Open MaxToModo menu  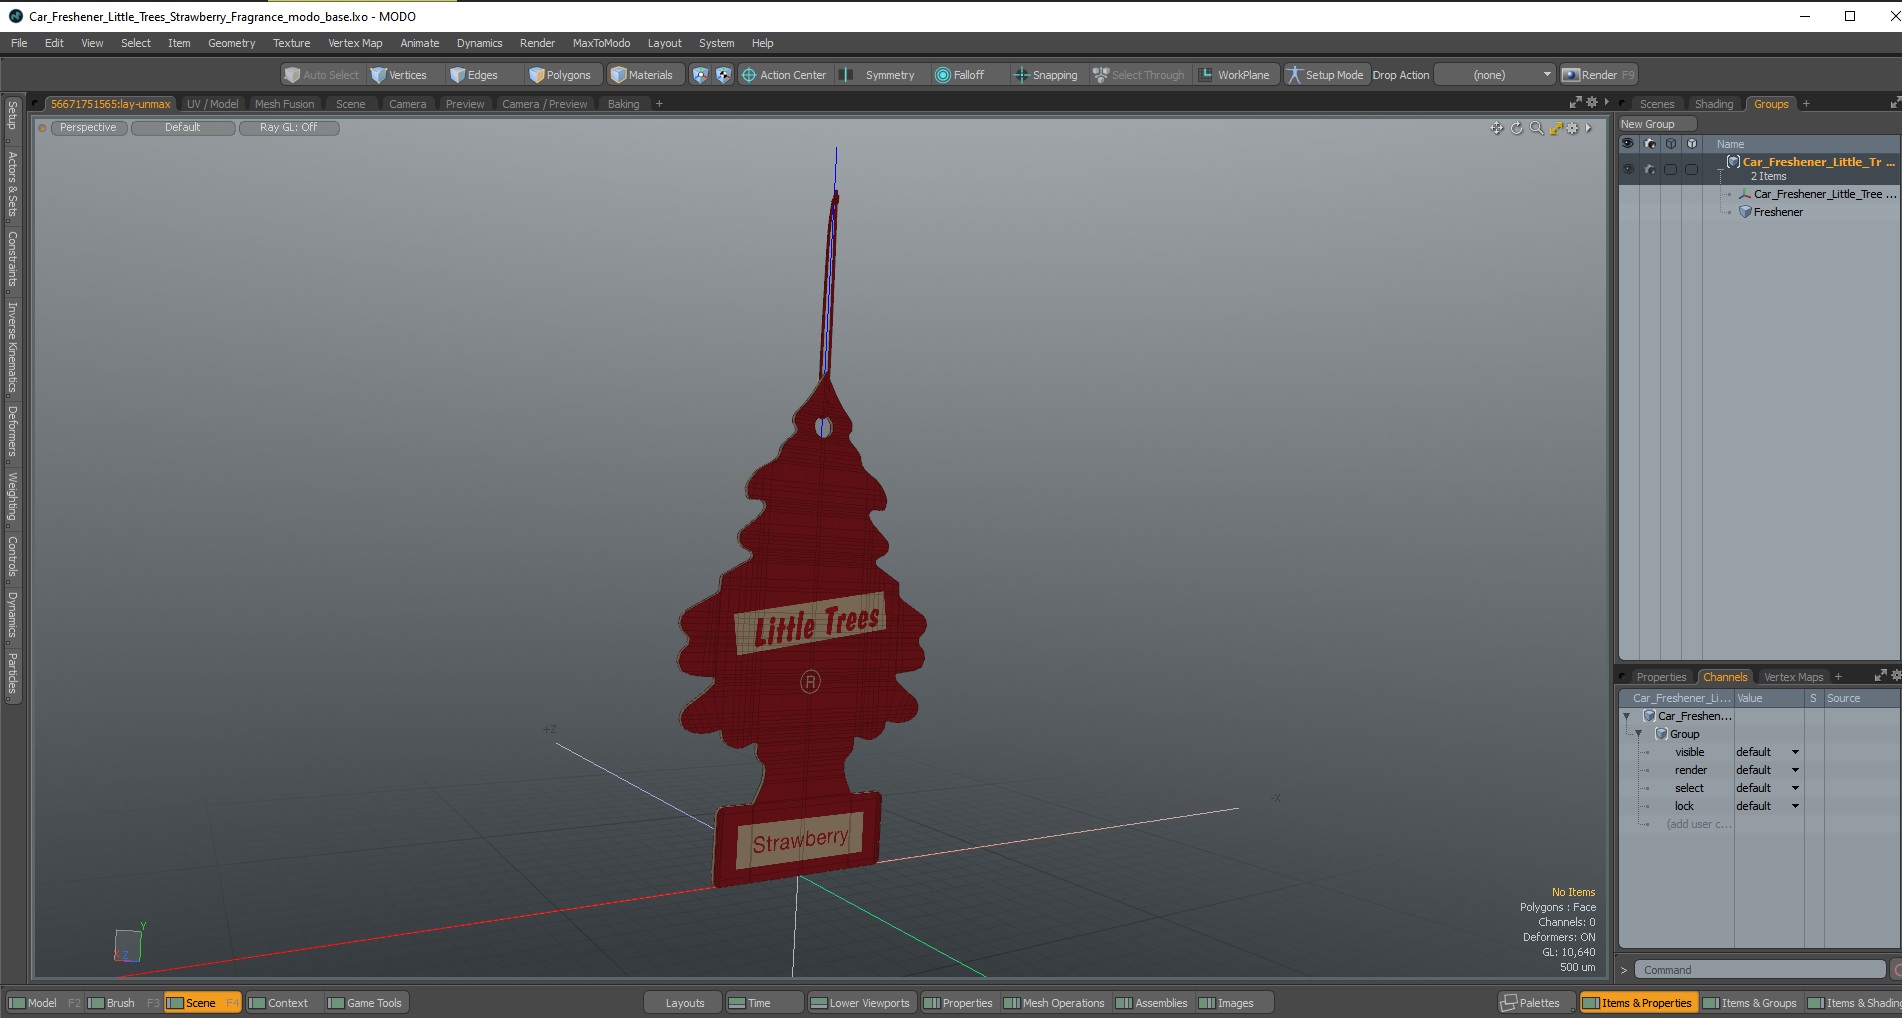pos(601,43)
